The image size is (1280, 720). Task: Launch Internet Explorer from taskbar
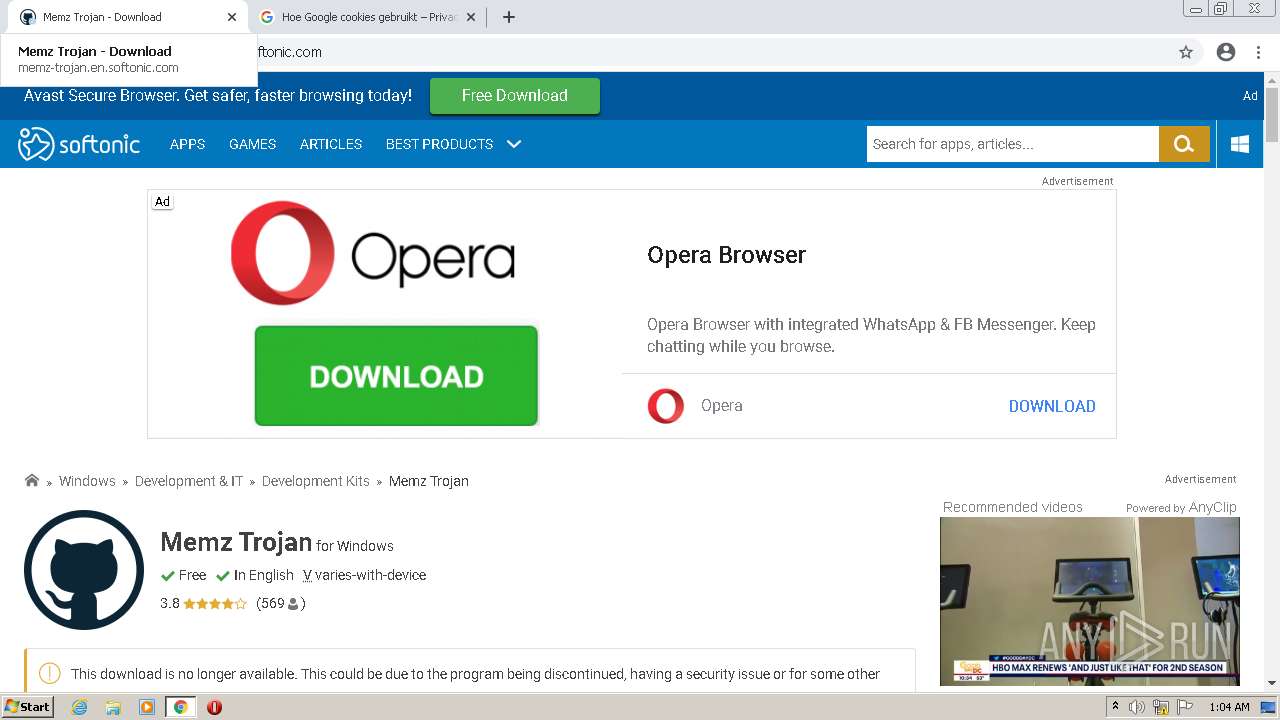pos(80,707)
